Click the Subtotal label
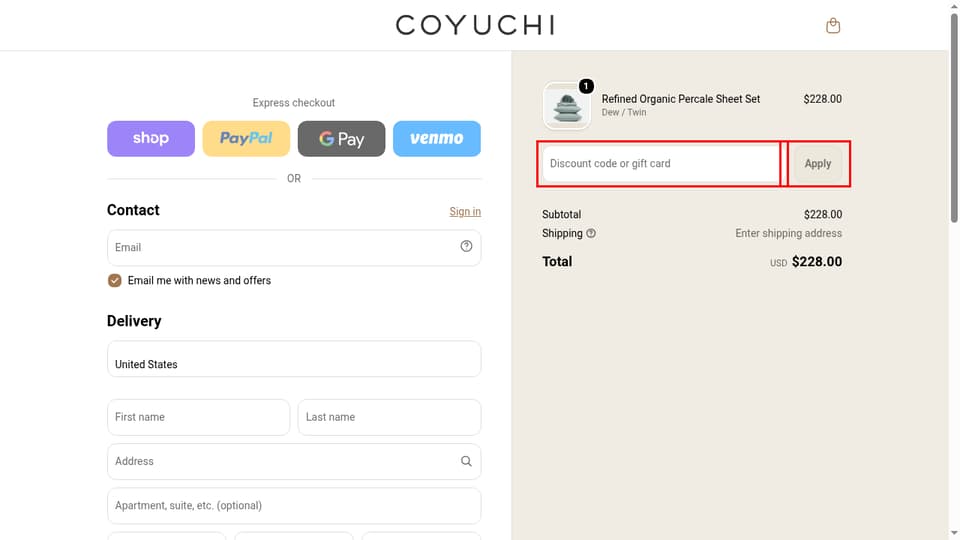 [x=561, y=214]
